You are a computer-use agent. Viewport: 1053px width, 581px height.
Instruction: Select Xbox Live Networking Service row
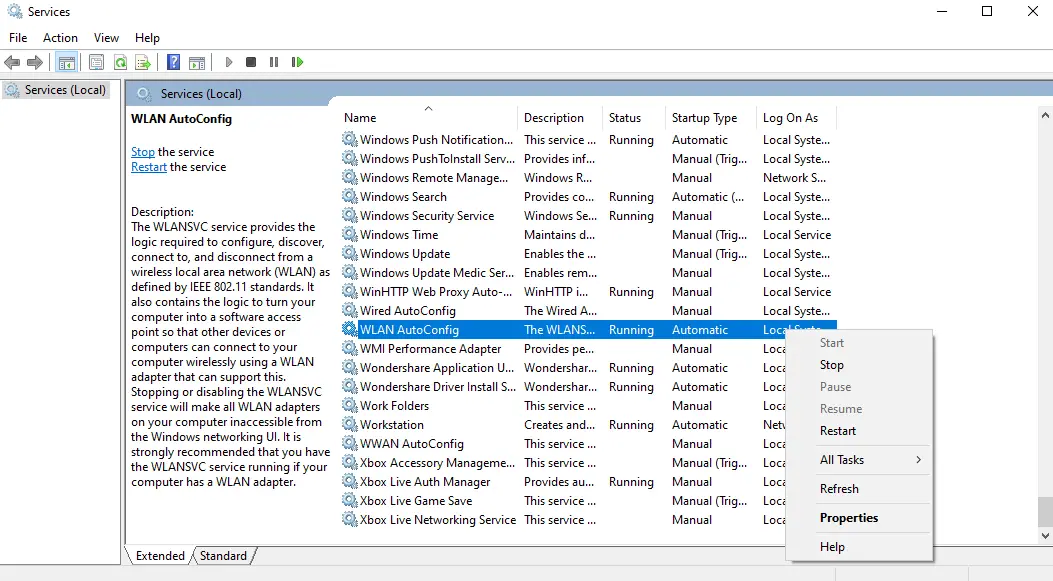(x=563, y=519)
